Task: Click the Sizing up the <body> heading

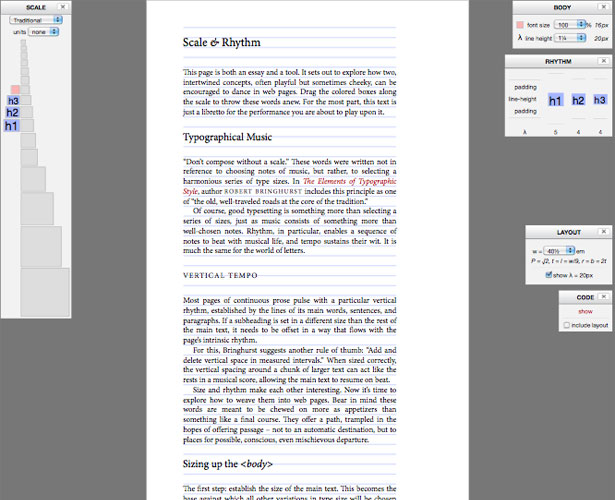Action: 227,464
